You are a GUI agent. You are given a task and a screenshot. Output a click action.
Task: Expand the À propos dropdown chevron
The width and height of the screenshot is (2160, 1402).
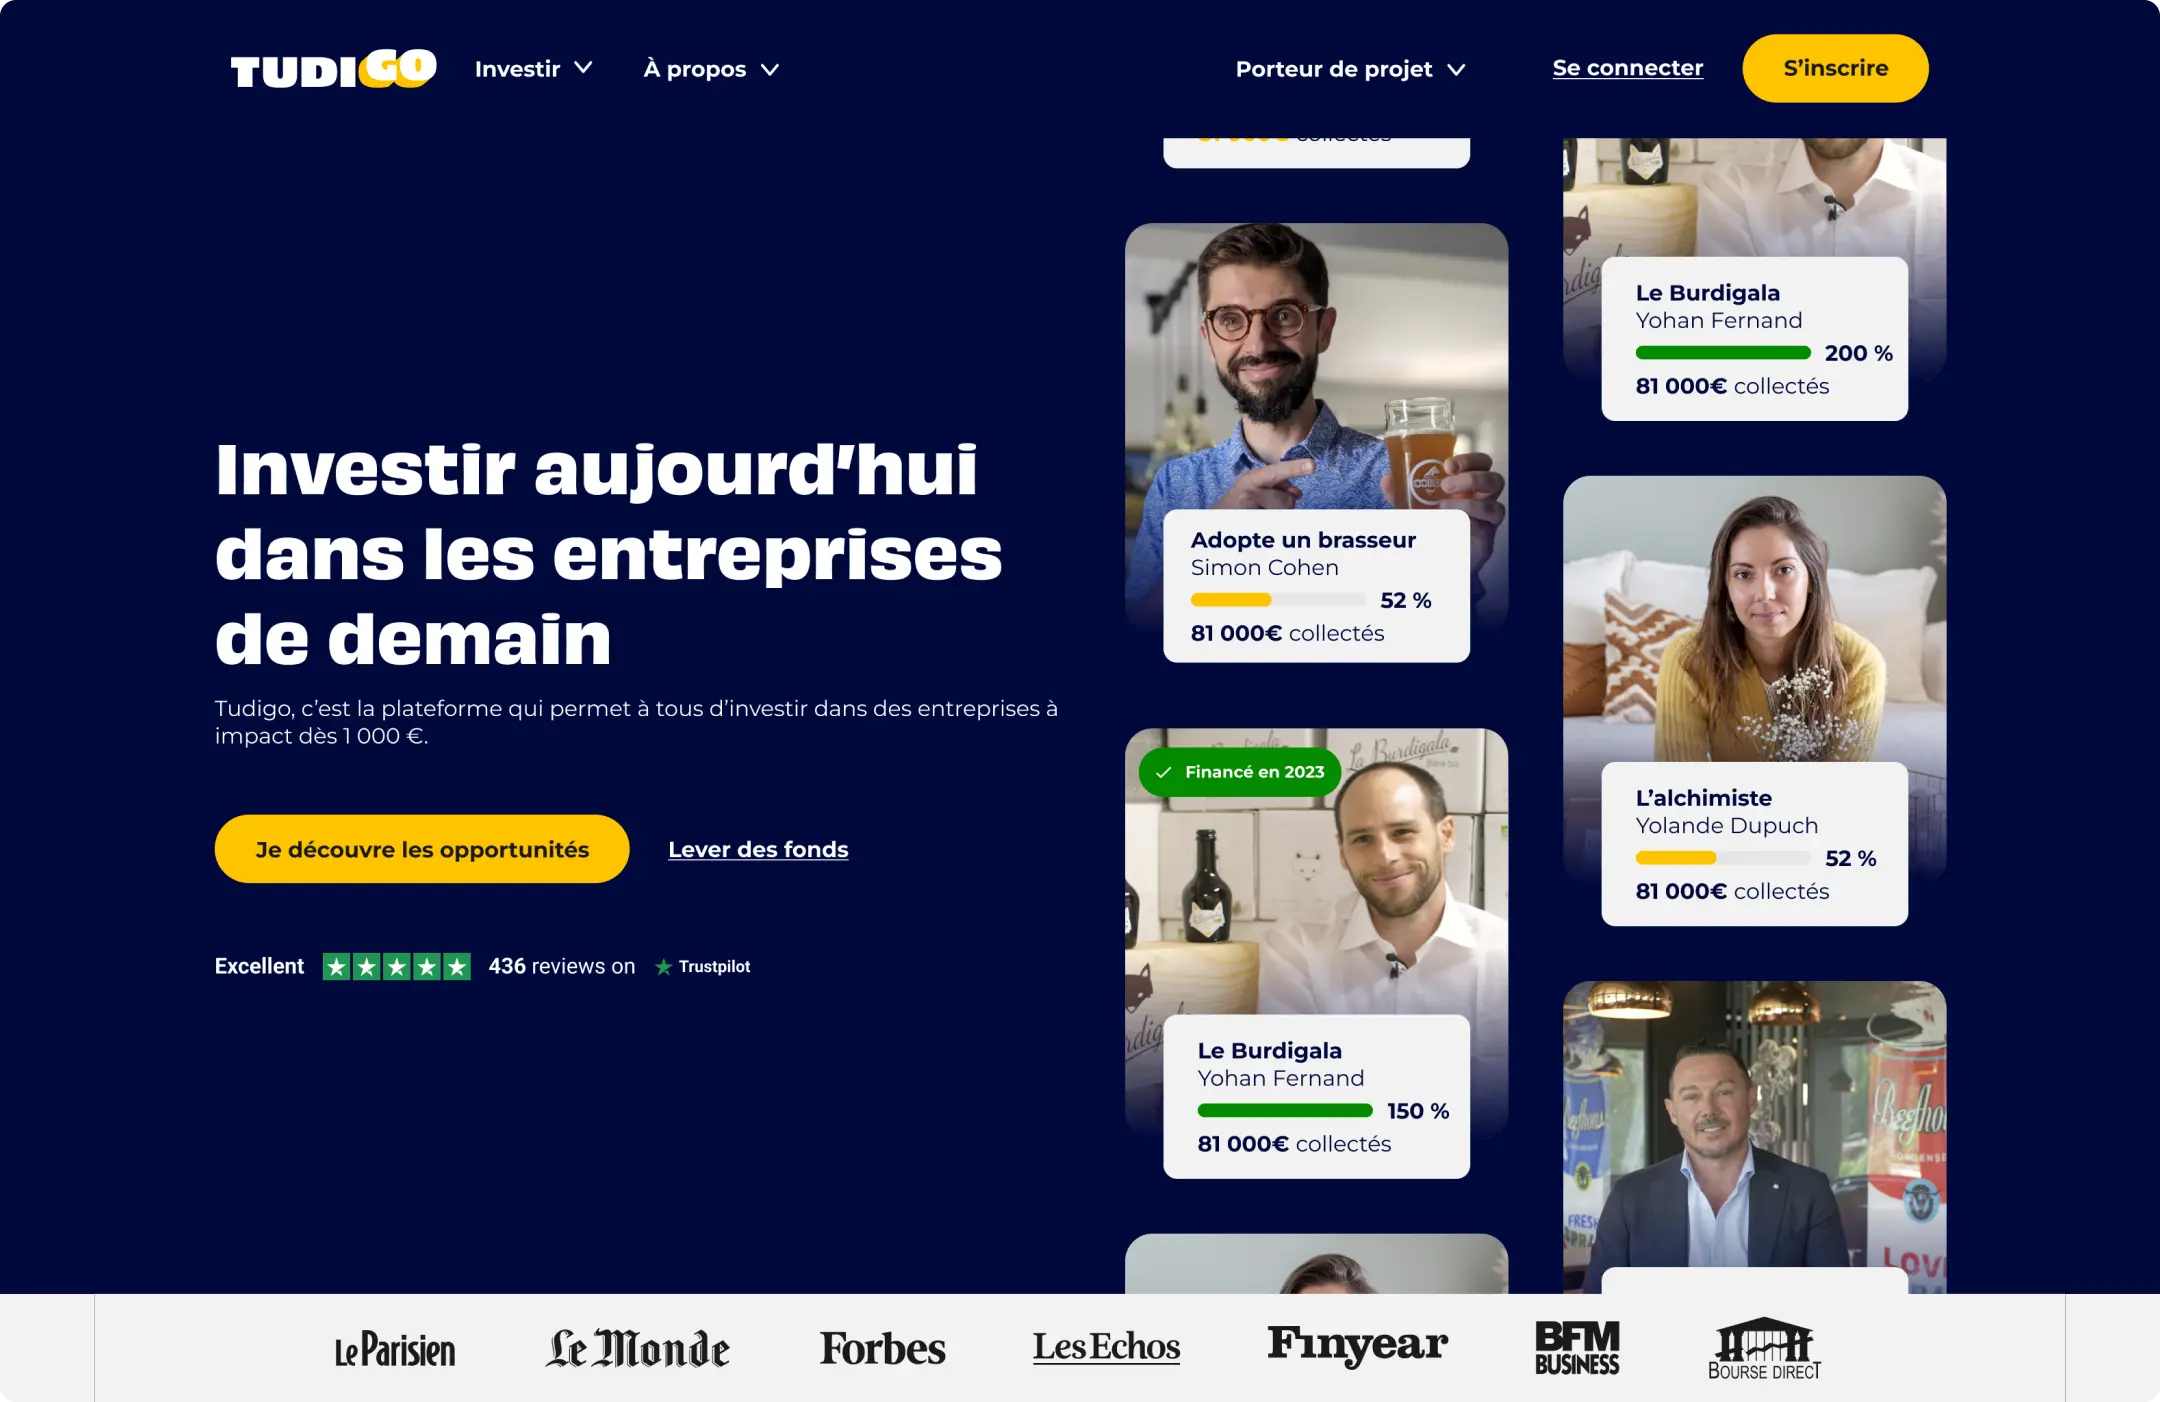(770, 69)
